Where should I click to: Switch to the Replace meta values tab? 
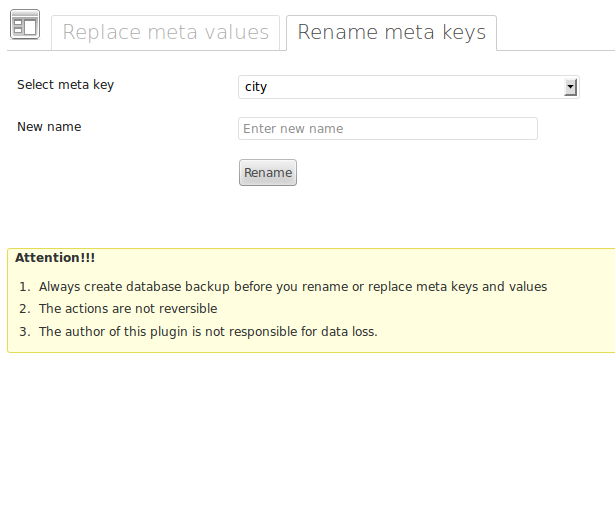[165, 32]
